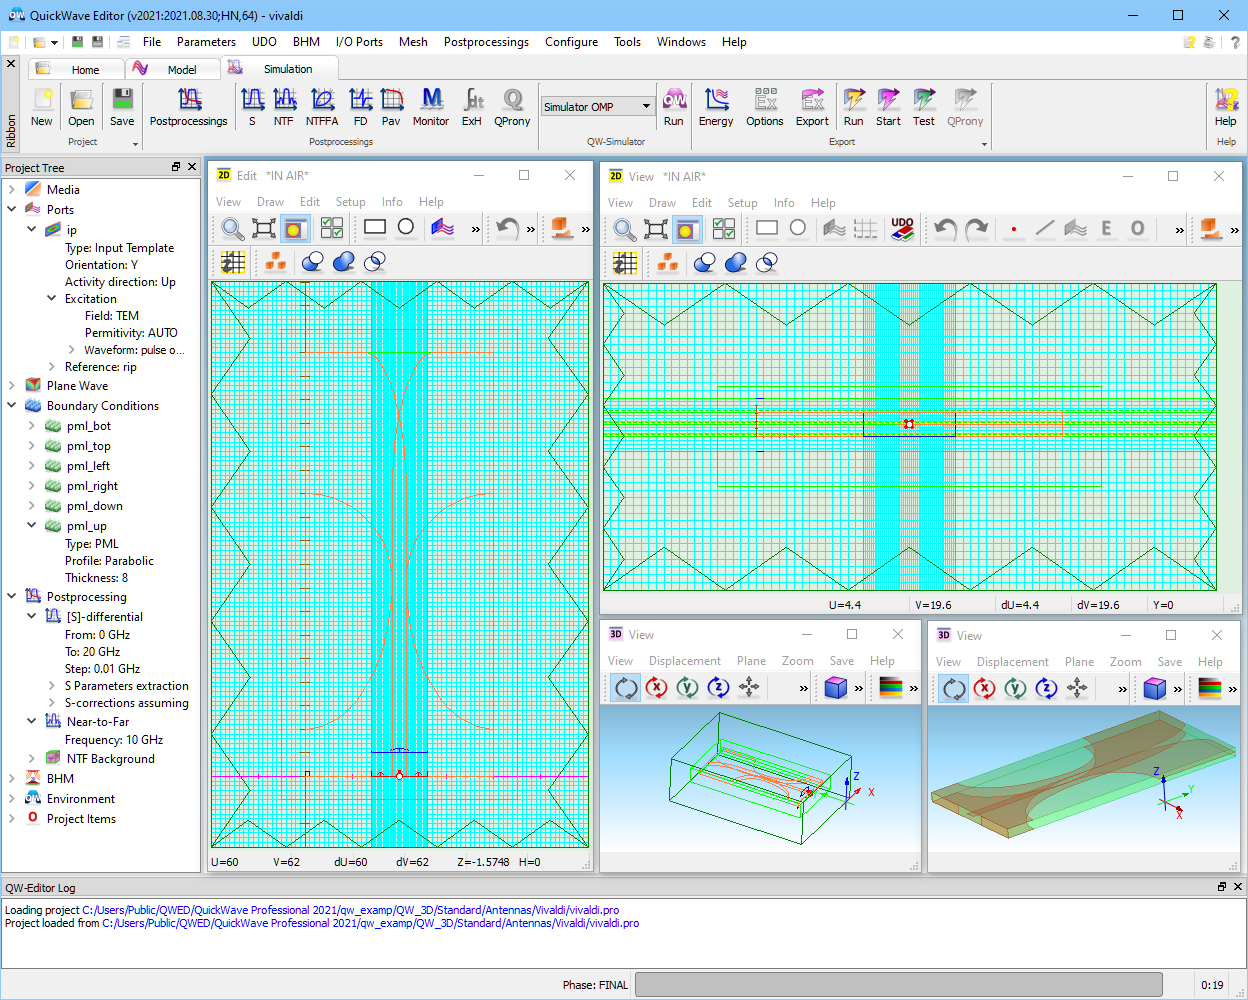Click the QProny icon in the Postprocessings group

tap(512, 108)
